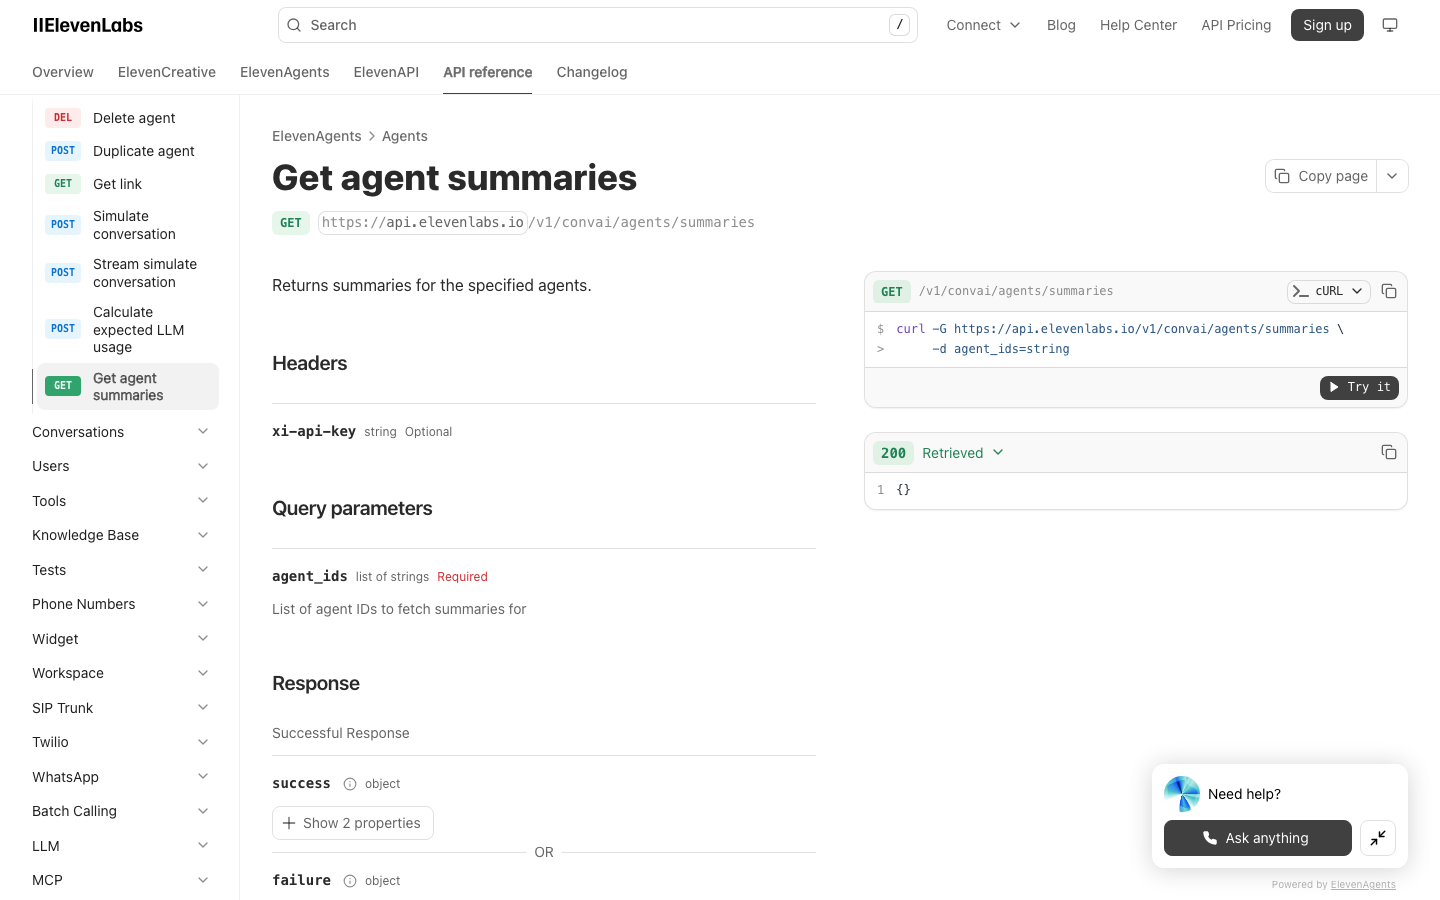1440x900 pixels.
Task: Switch to the ElevenCreative tab
Action: (167, 72)
